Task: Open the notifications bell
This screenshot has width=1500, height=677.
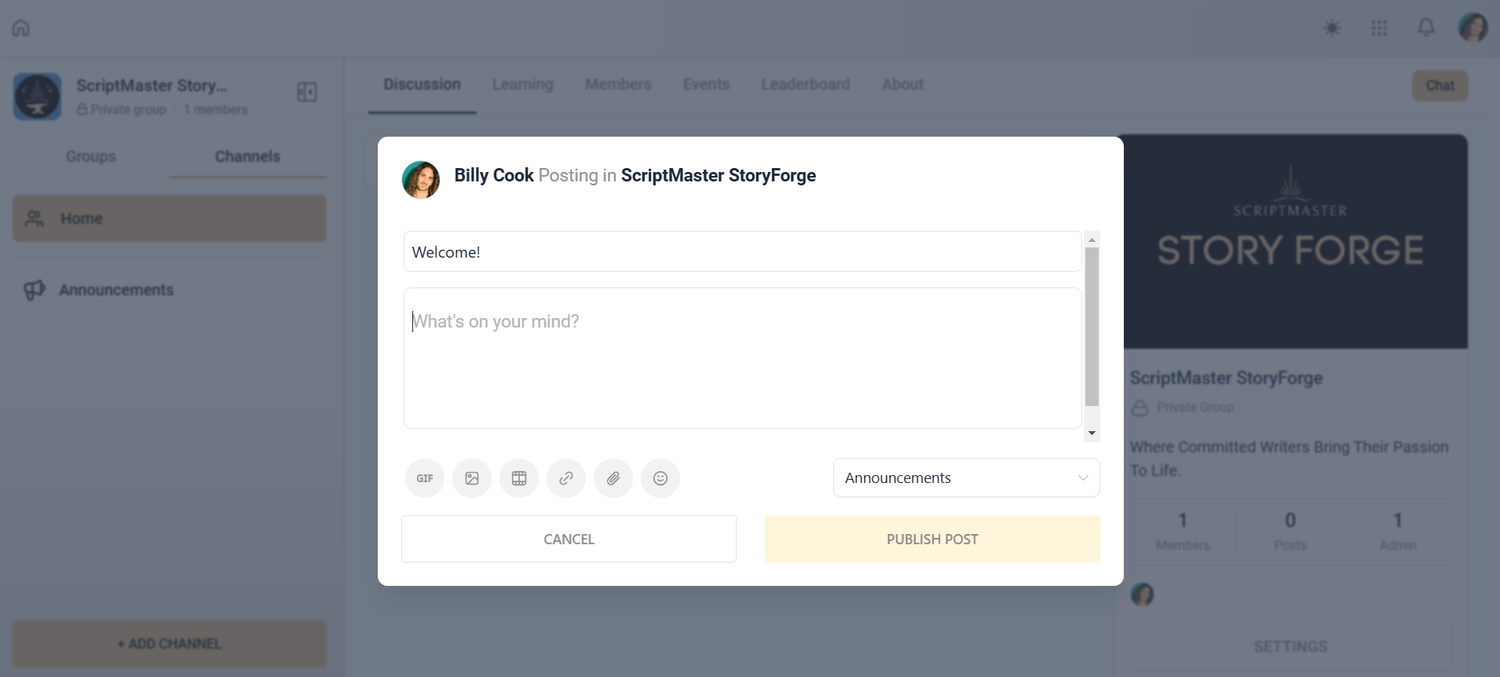Action: [1426, 28]
